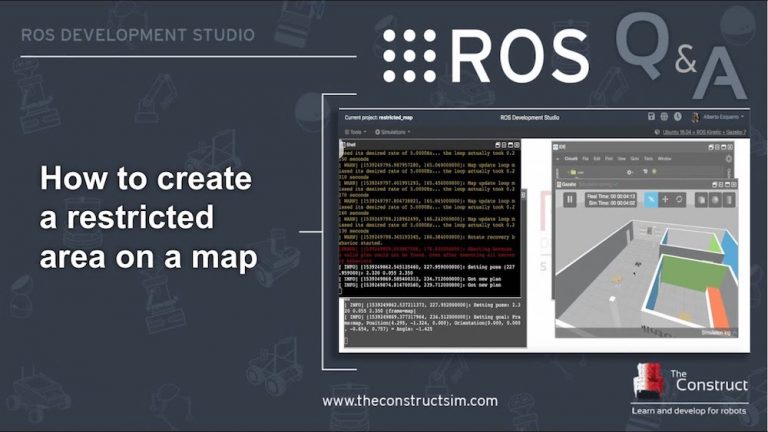
Task: Open the Window menu in IDE
Action: [x=664, y=159]
